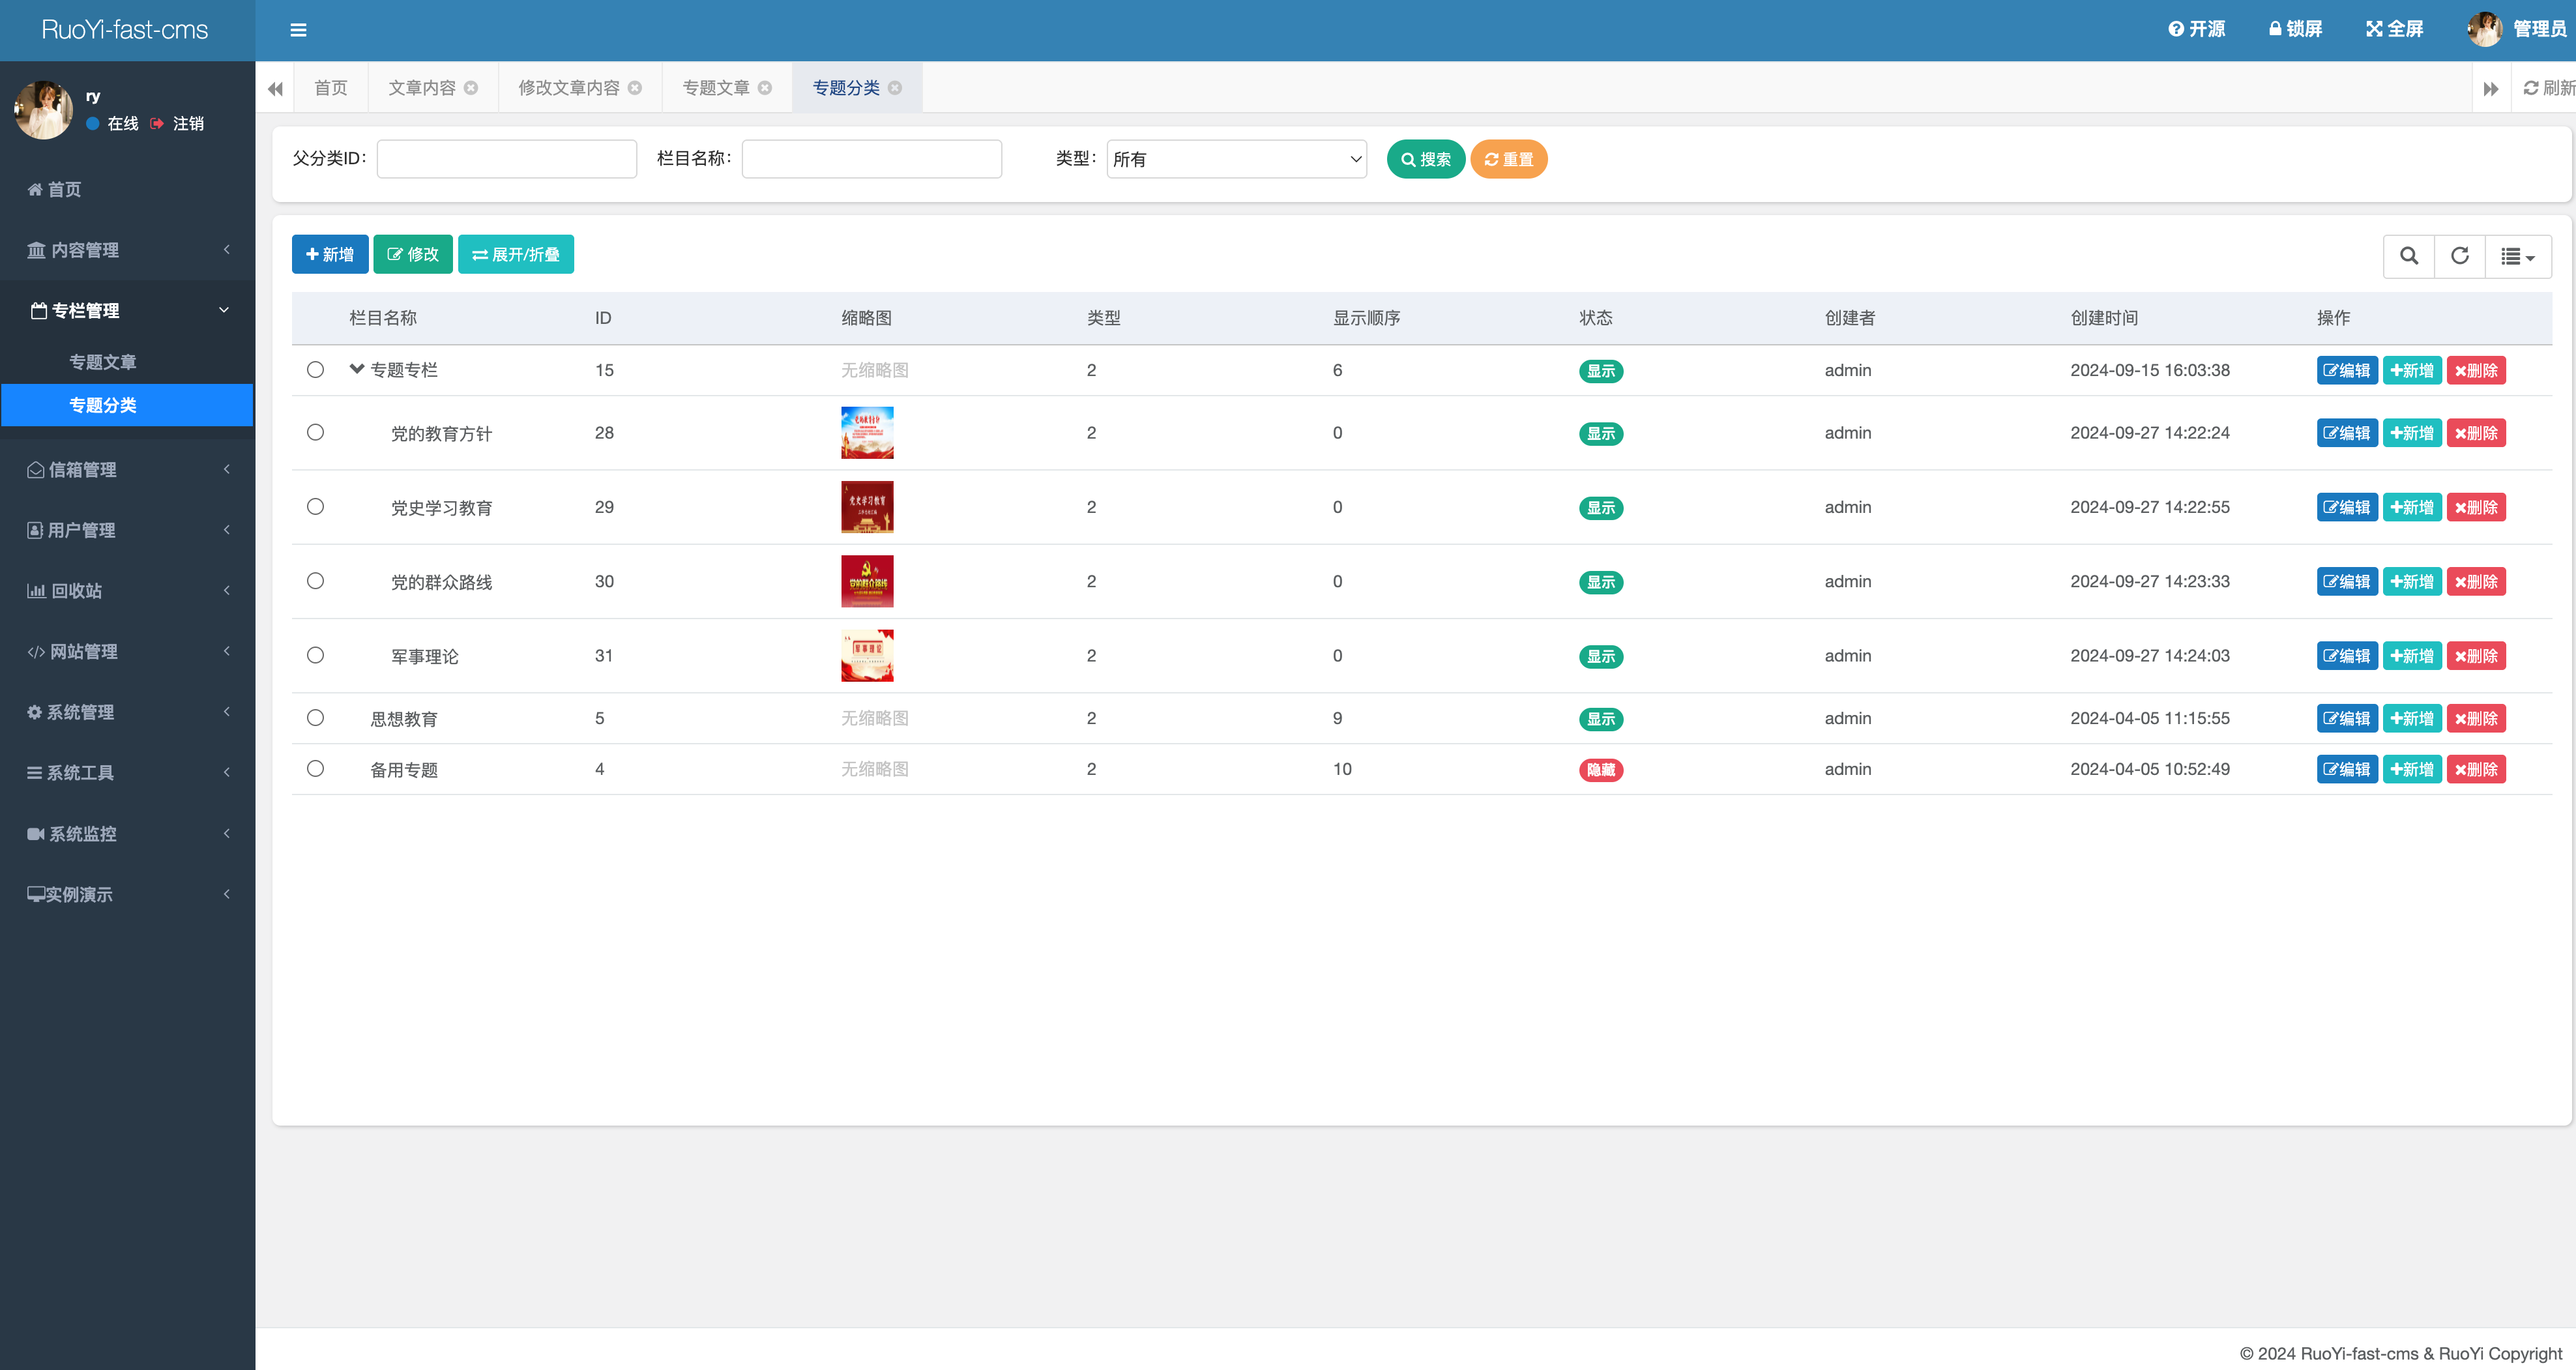Click the table refresh icon
The height and width of the screenshot is (1370, 2576).
pos(2460,256)
